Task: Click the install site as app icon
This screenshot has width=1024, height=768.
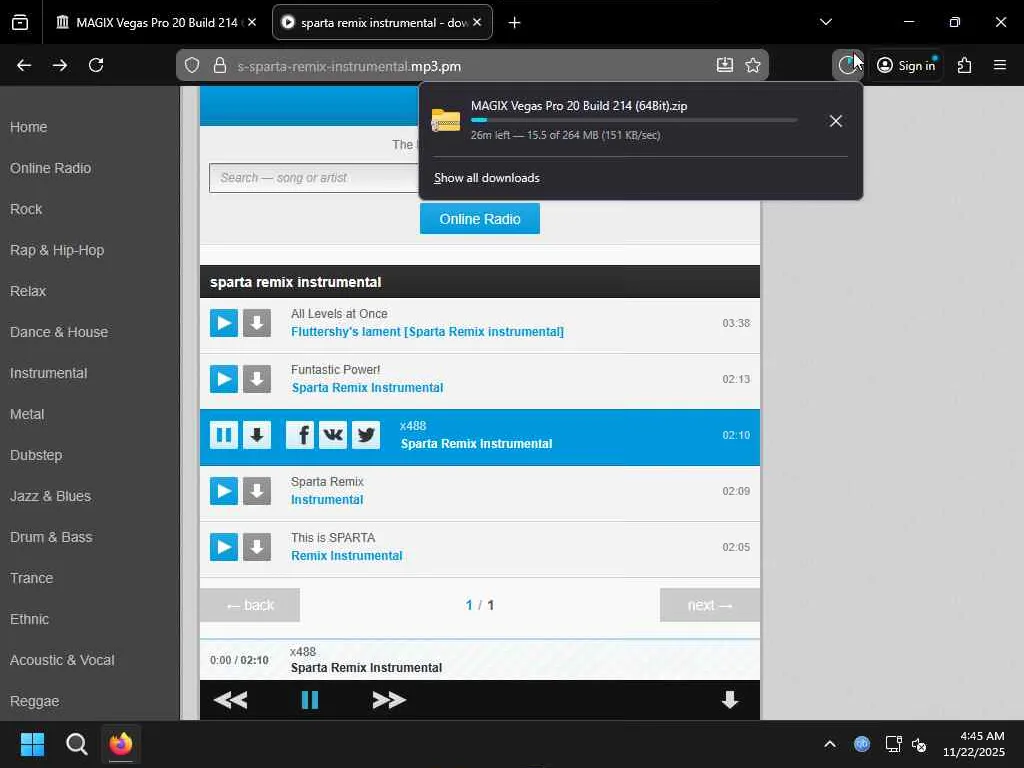Action: (x=725, y=65)
